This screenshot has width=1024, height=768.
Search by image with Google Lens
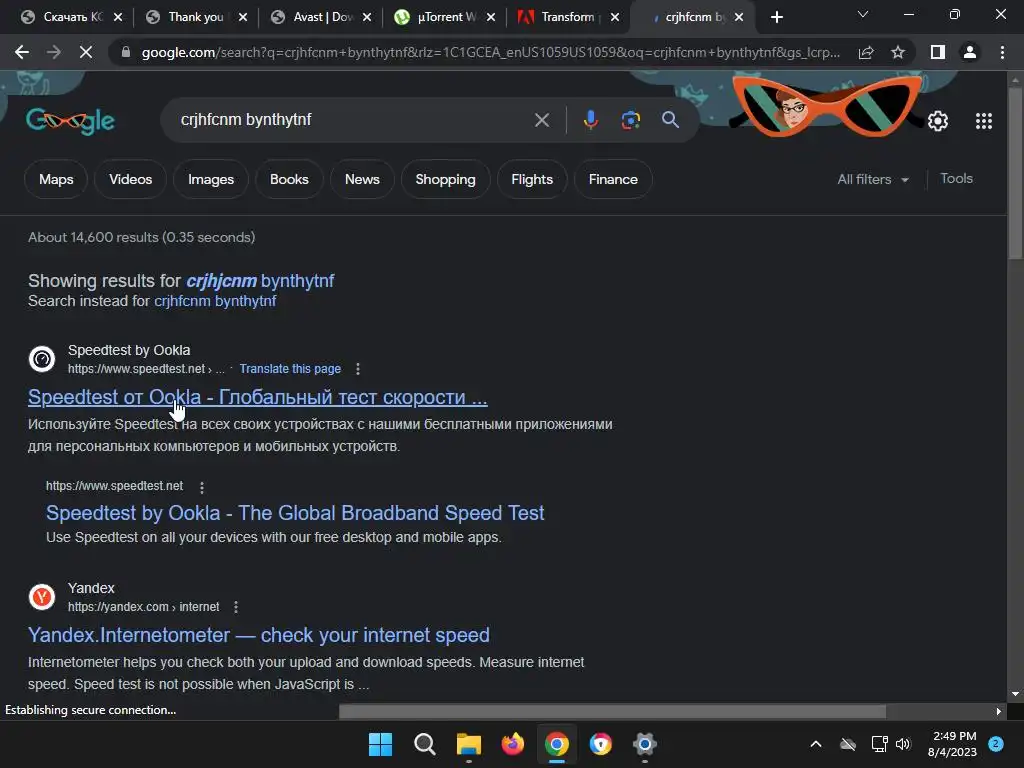(630, 120)
